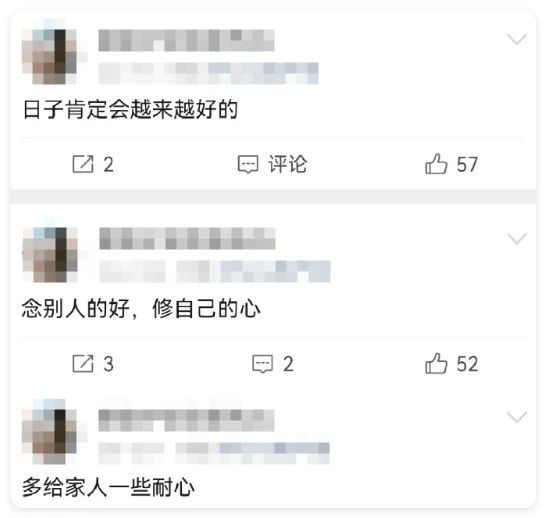Open second commenter's blurred username

pyautogui.click(x=187, y=238)
